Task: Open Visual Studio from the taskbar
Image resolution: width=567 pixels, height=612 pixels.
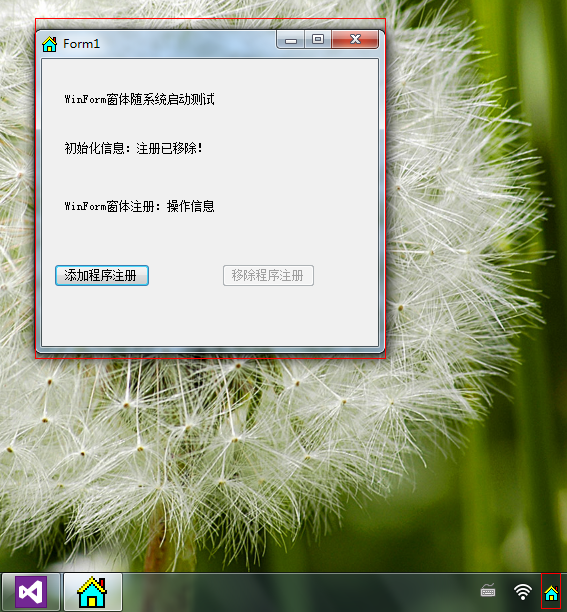Action: [x=31, y=592]
